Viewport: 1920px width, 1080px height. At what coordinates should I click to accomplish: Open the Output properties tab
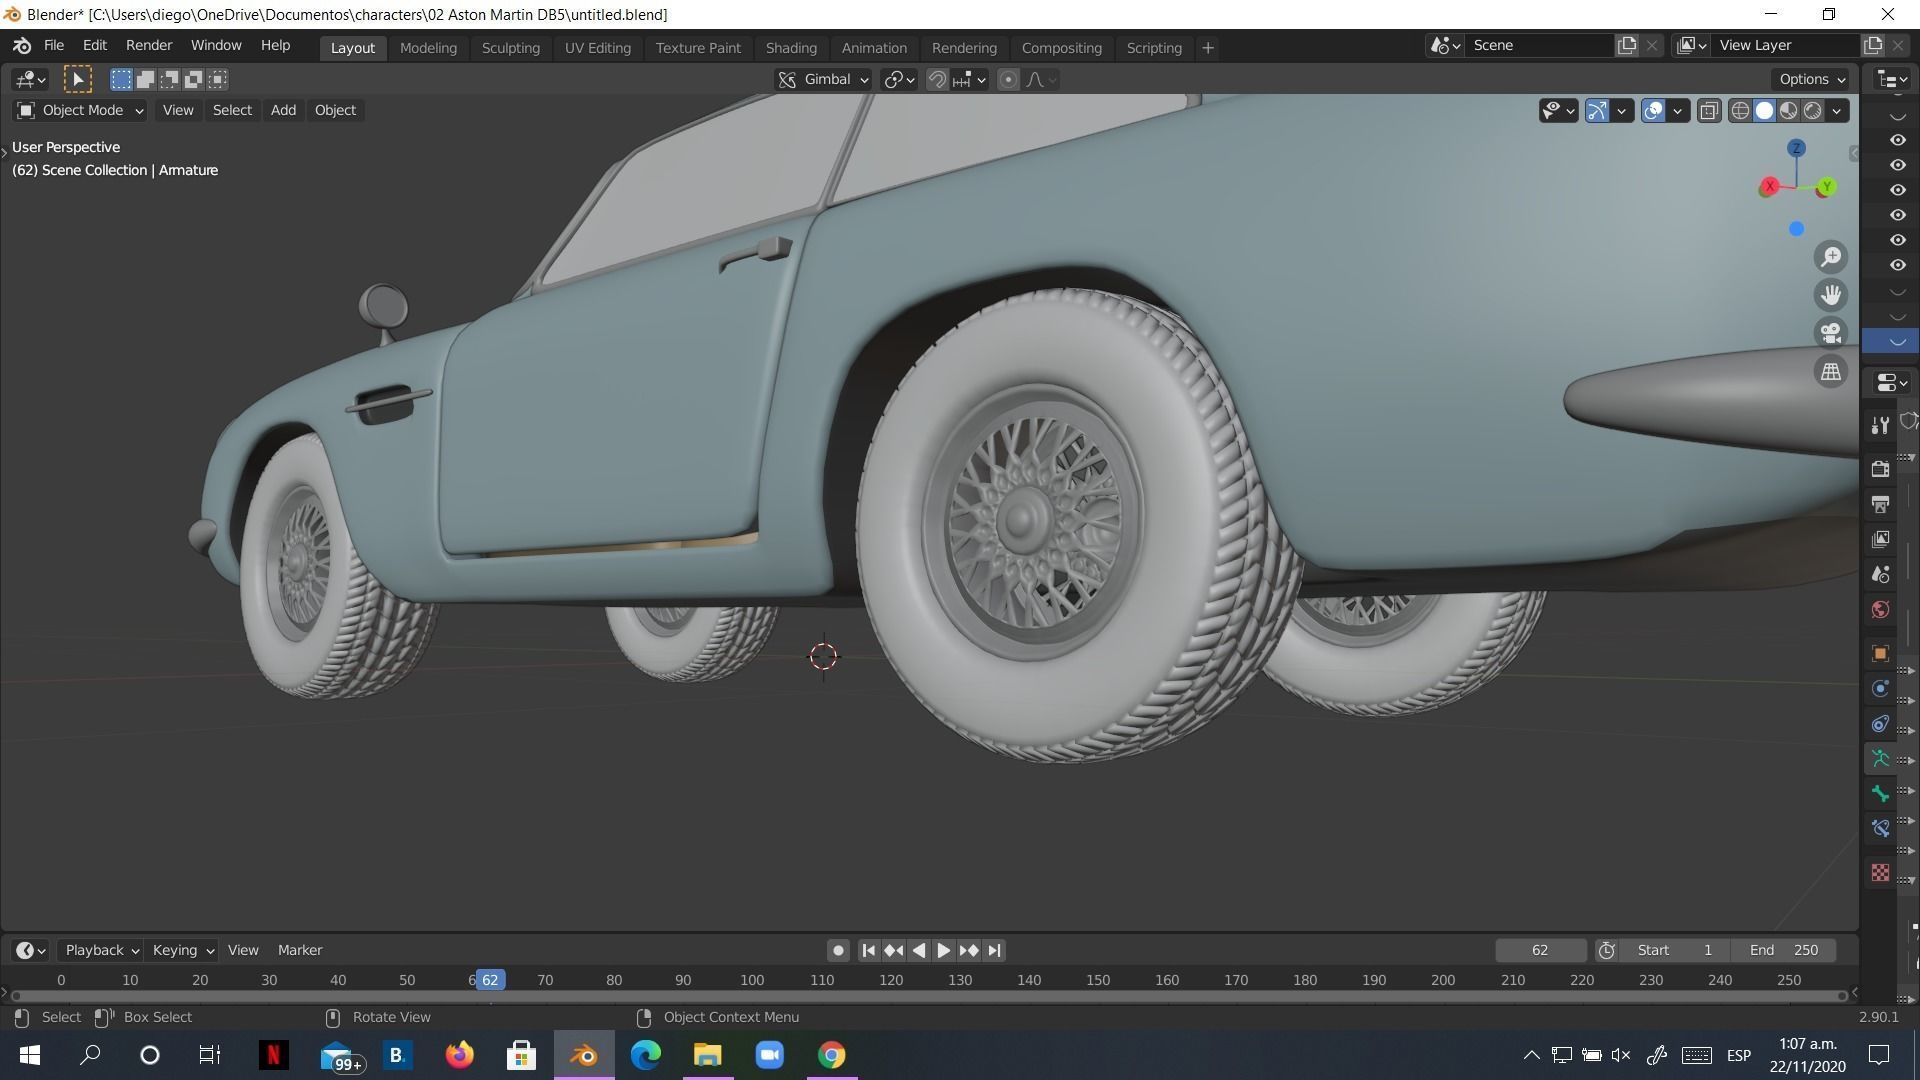click(1880, 503)
